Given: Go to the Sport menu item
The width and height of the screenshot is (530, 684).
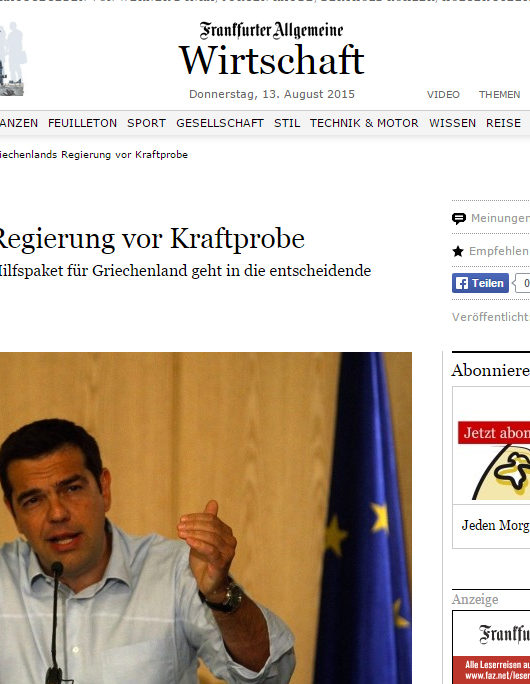Looking at the screenshot, I should point(147,123).
